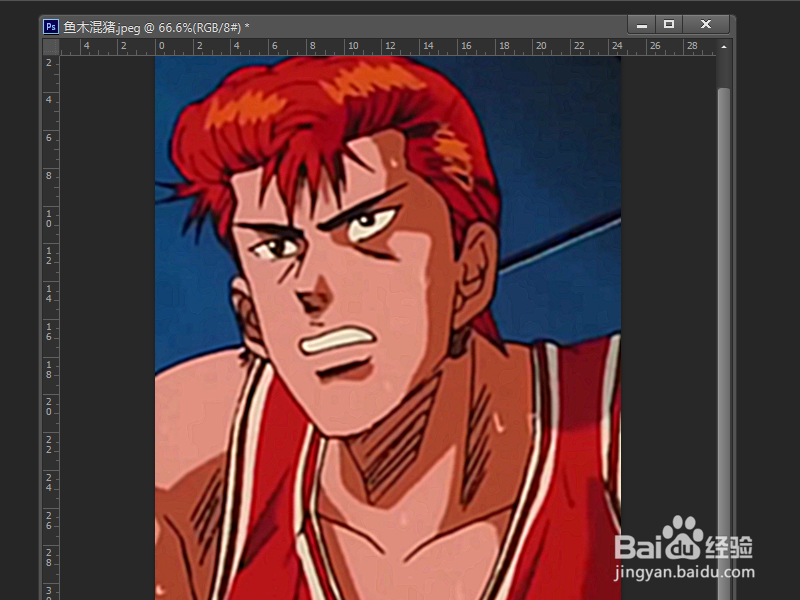Click the vertical ruler at mark 8
Screen dimensions: 800x600
[x=49, y=176]
